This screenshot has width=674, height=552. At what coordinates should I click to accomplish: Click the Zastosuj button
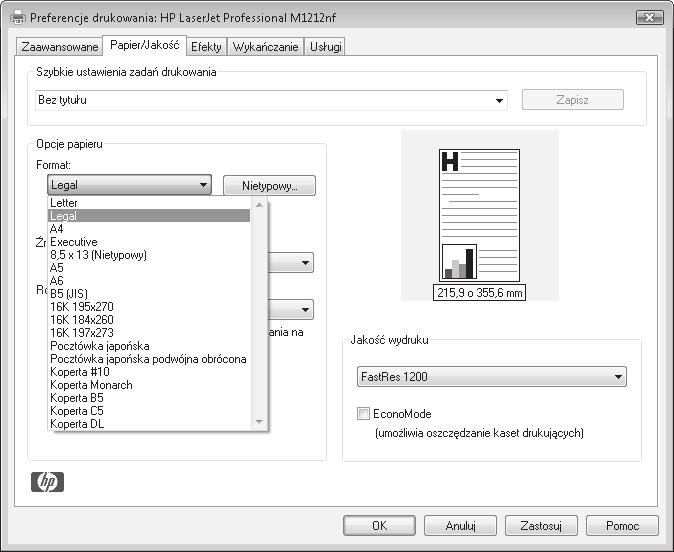[x=541, y=526]
